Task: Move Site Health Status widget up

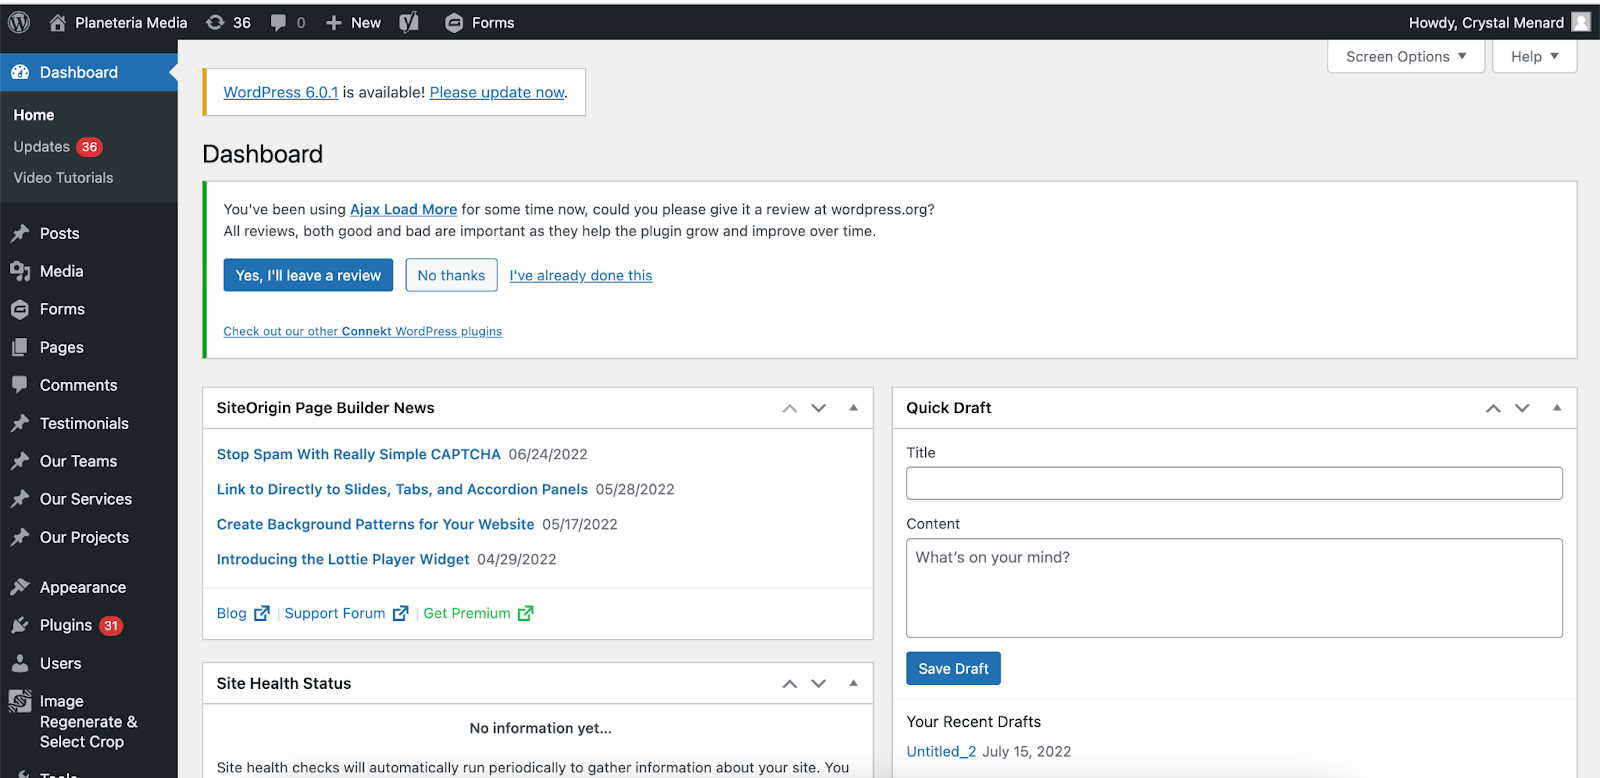Action: pos(790,683)
